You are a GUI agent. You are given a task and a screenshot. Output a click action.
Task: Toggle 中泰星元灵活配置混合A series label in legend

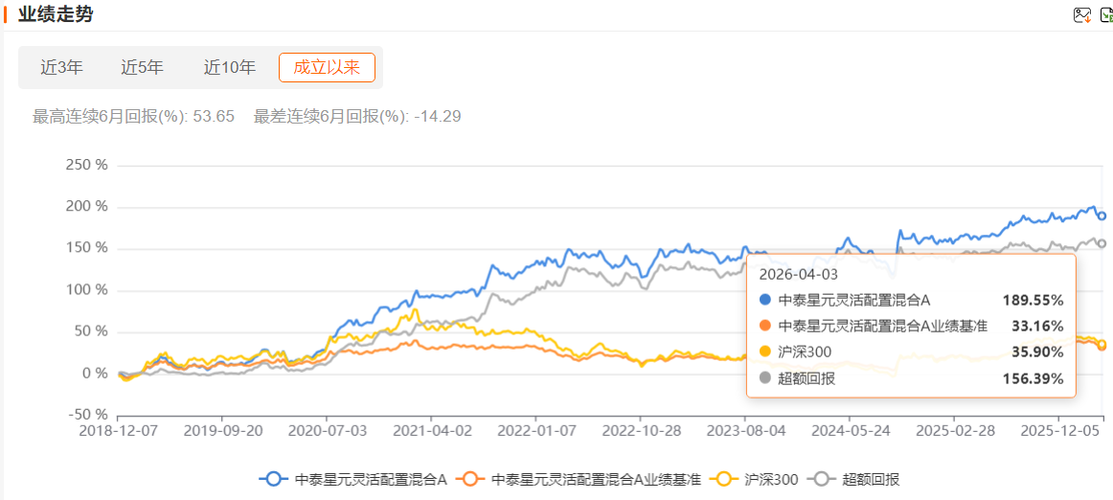(370, 479)
